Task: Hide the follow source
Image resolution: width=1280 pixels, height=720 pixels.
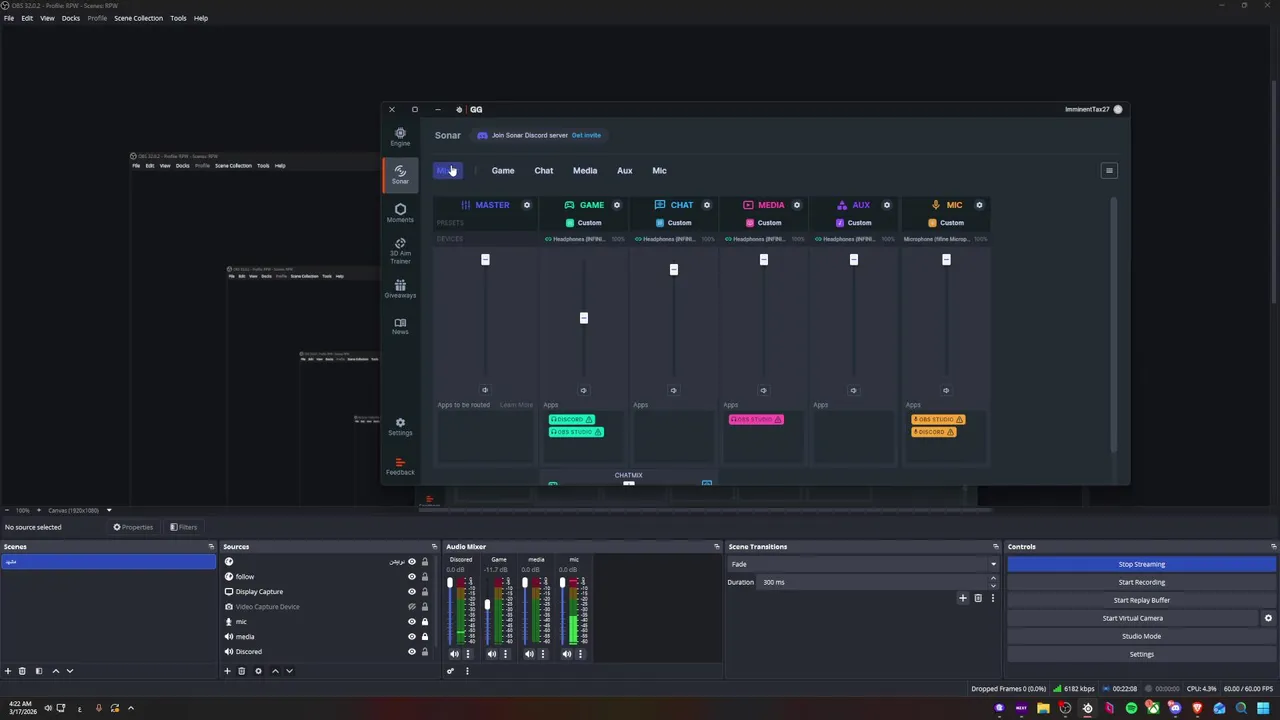Action: (411, 577)
